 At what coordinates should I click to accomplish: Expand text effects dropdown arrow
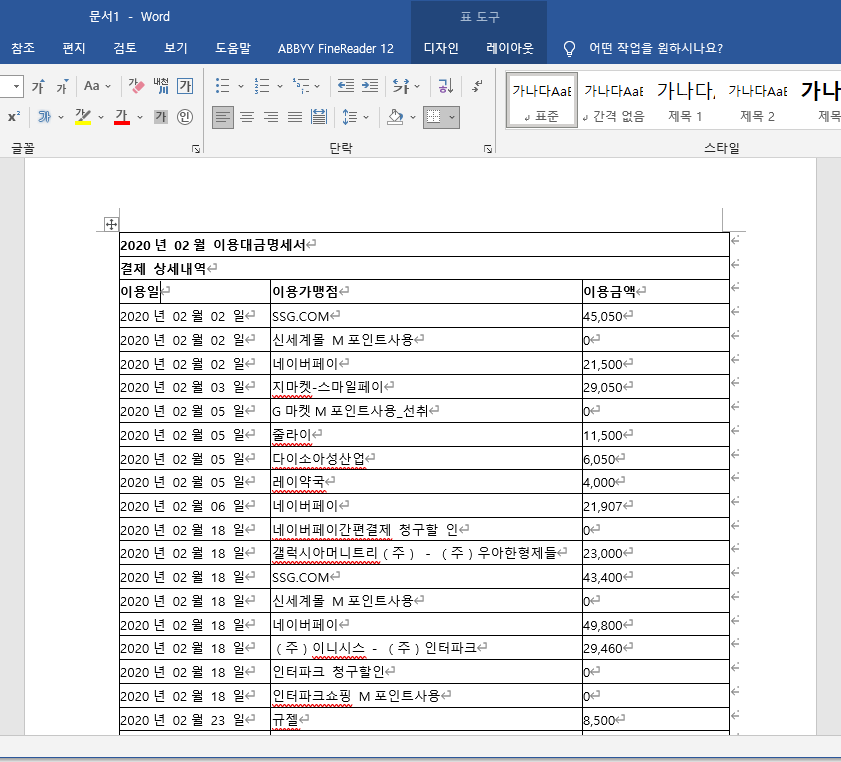pyautogui.click(x=61, y=117)
